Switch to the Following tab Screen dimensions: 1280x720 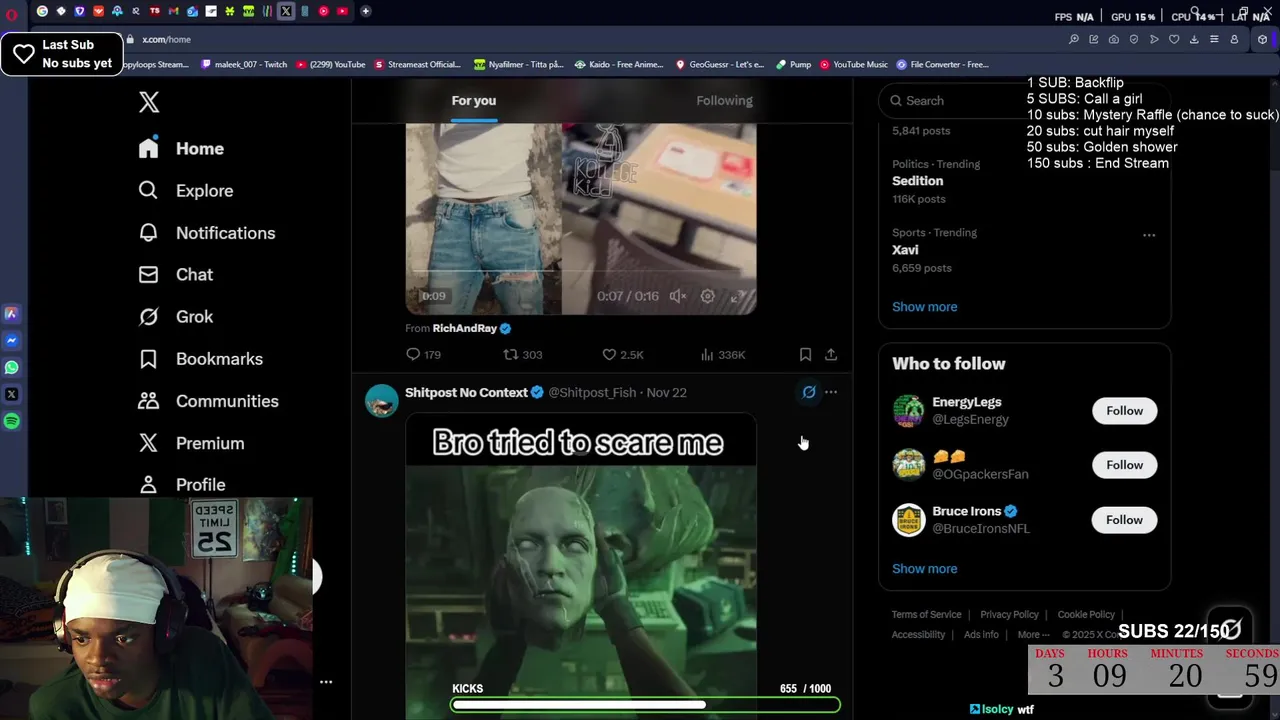click(x=724, y=100)
